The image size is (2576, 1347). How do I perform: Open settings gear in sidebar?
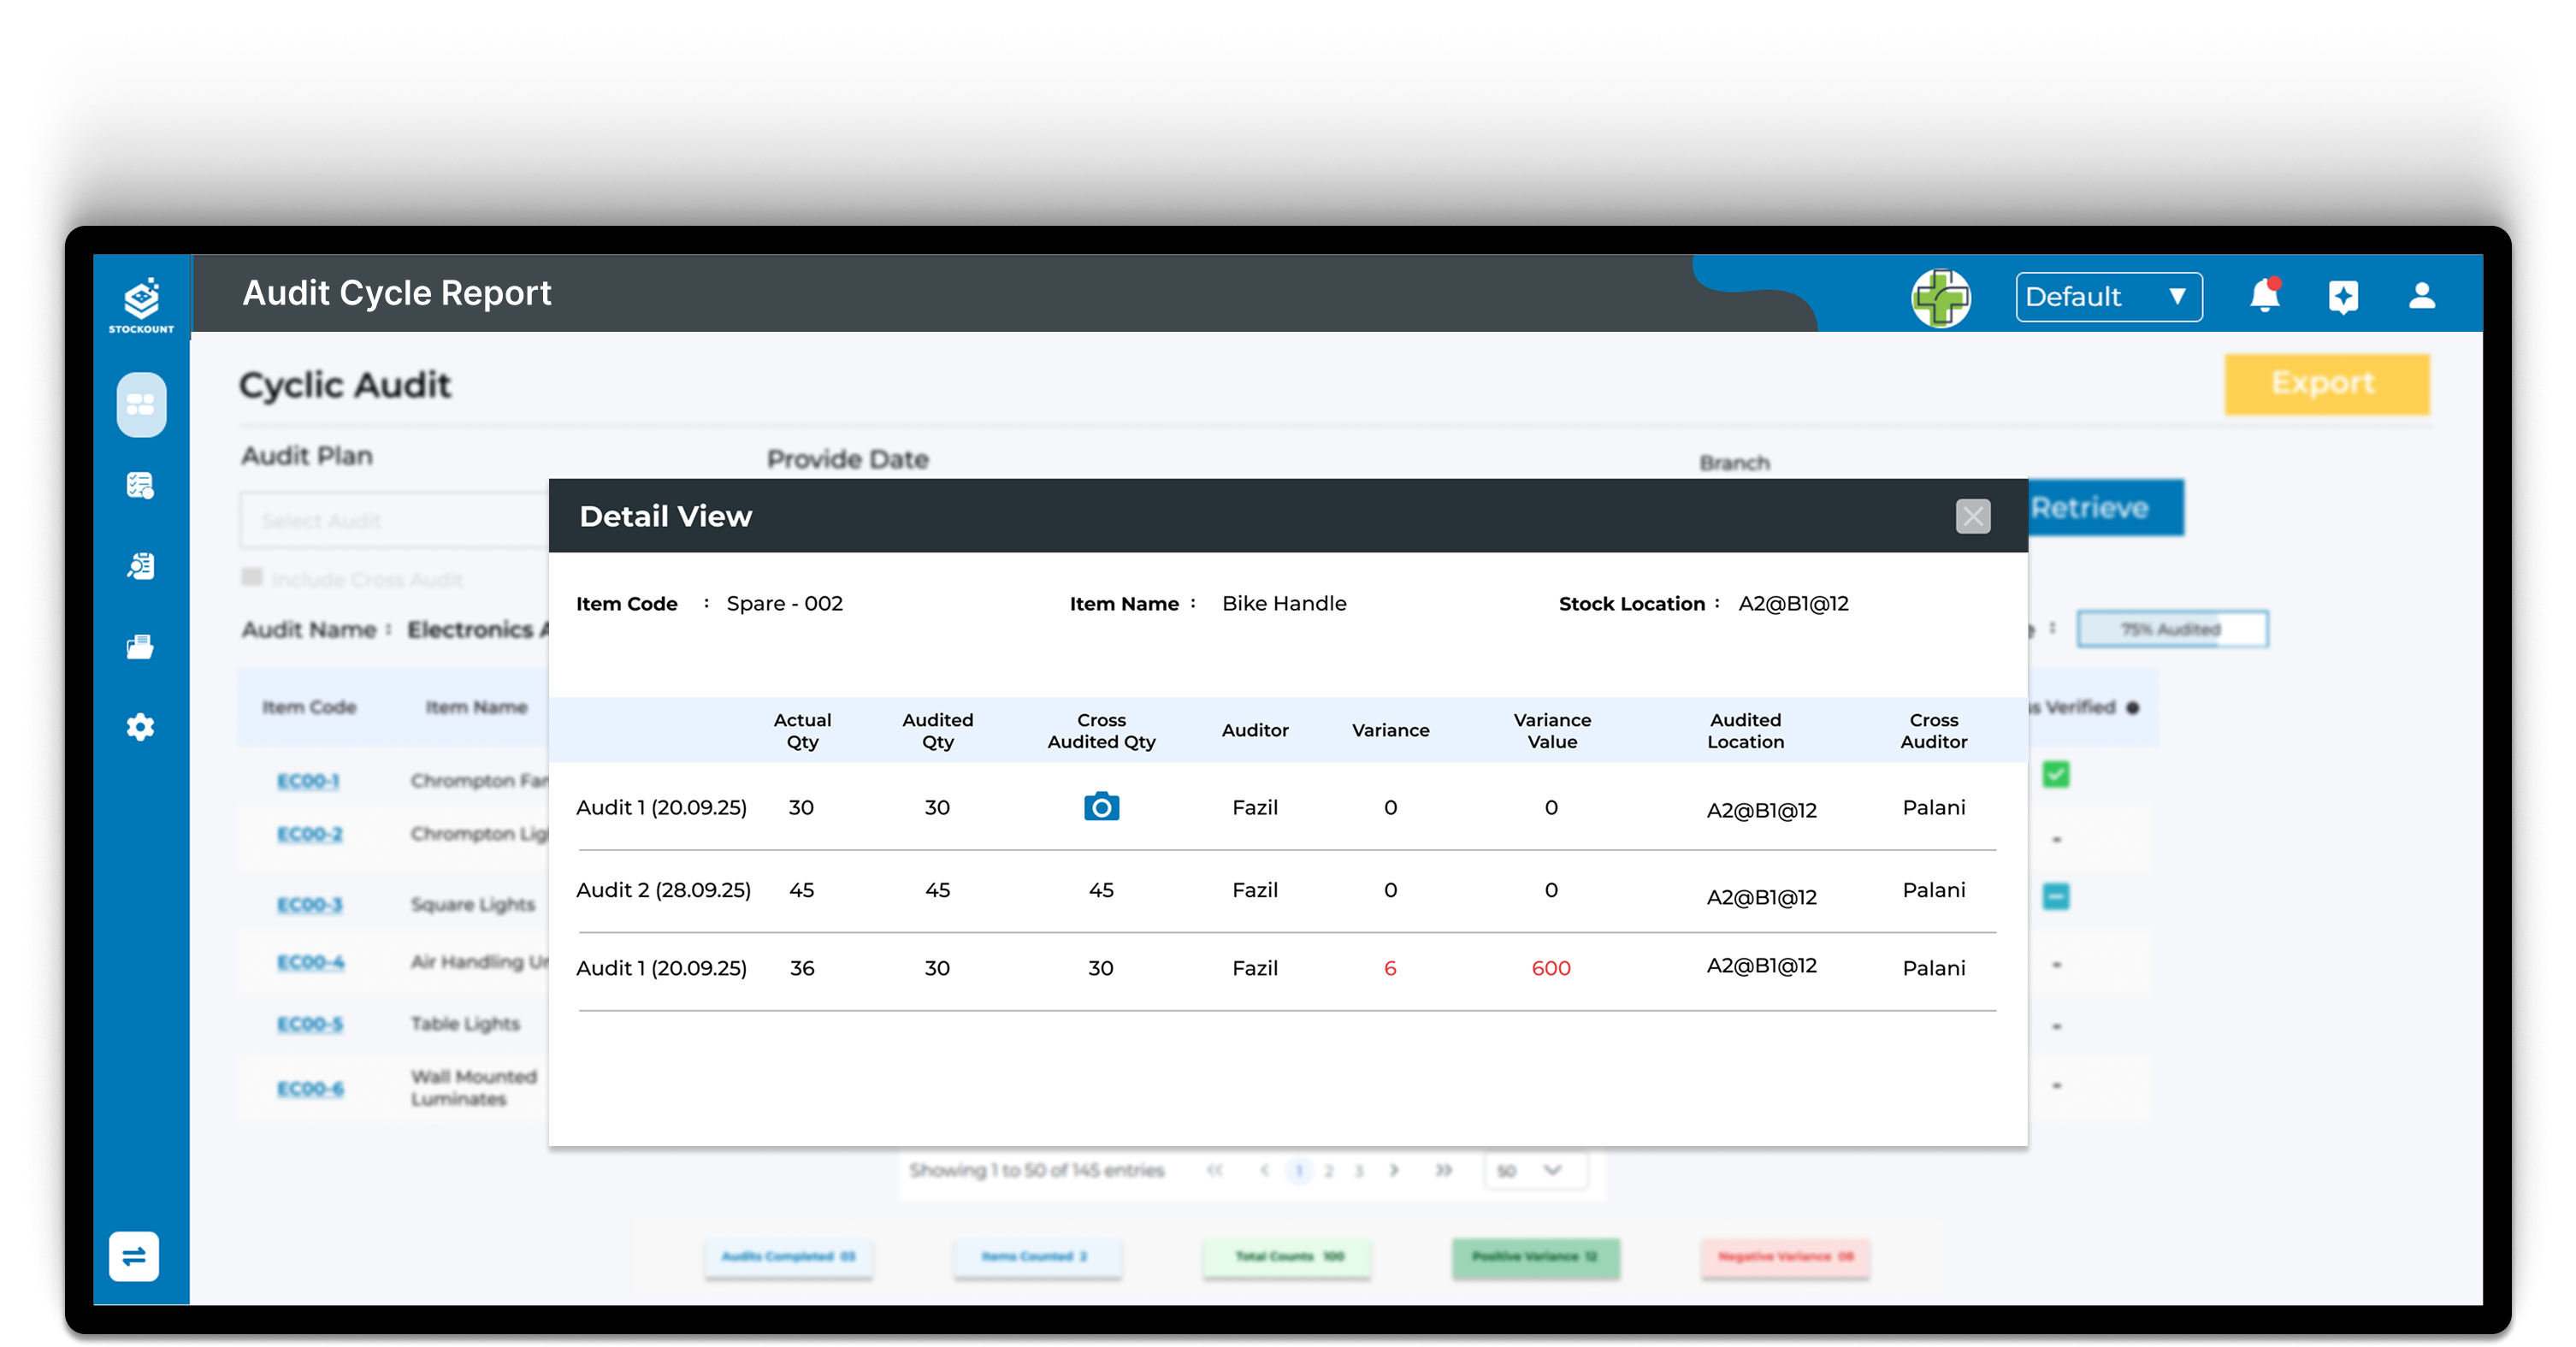point(140,727)
